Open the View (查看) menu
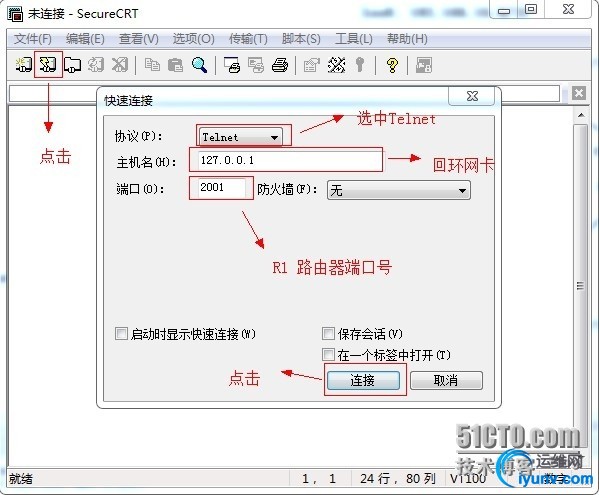 click(138, 39)
